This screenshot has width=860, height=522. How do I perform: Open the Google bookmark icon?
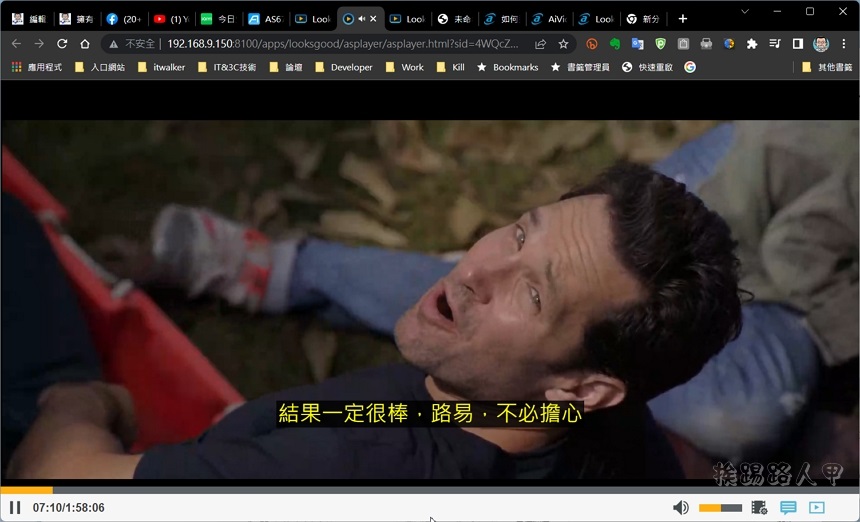pyautogui.click(x=690, y=67)
